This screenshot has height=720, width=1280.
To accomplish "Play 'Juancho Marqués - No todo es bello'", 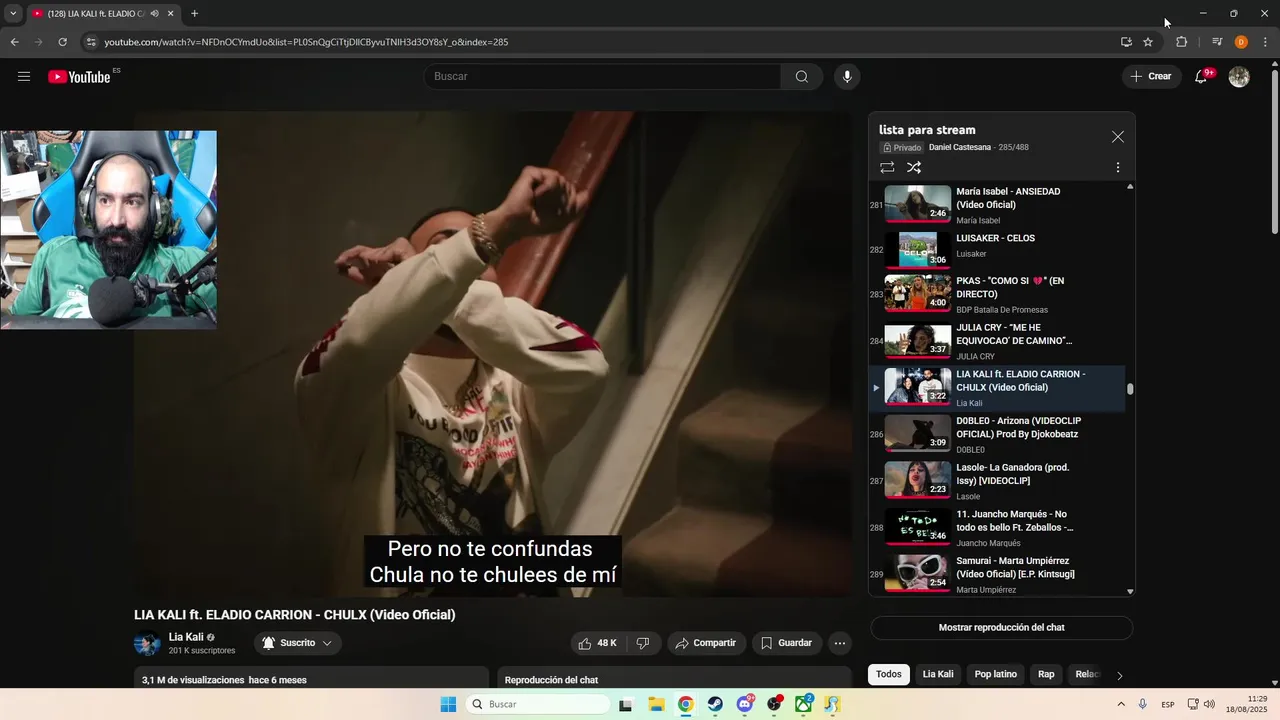I will (997, 527).
